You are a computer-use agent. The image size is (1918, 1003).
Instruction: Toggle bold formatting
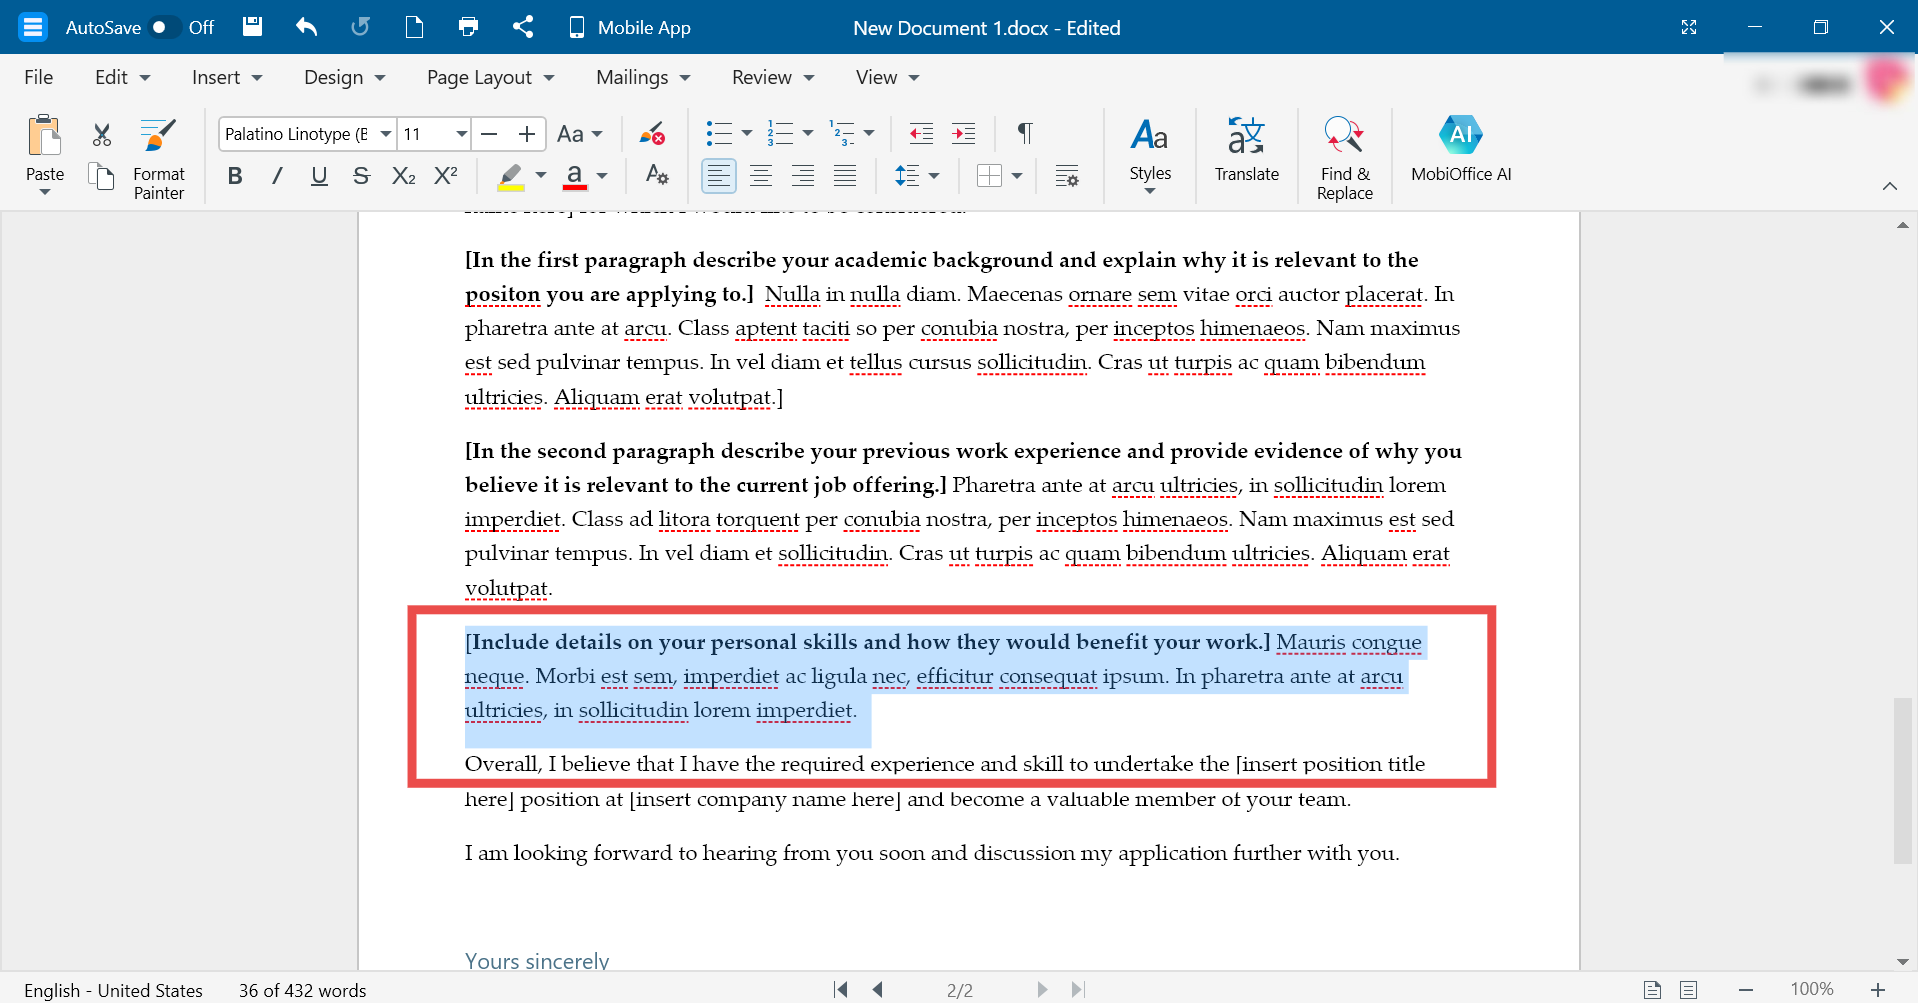235,176
